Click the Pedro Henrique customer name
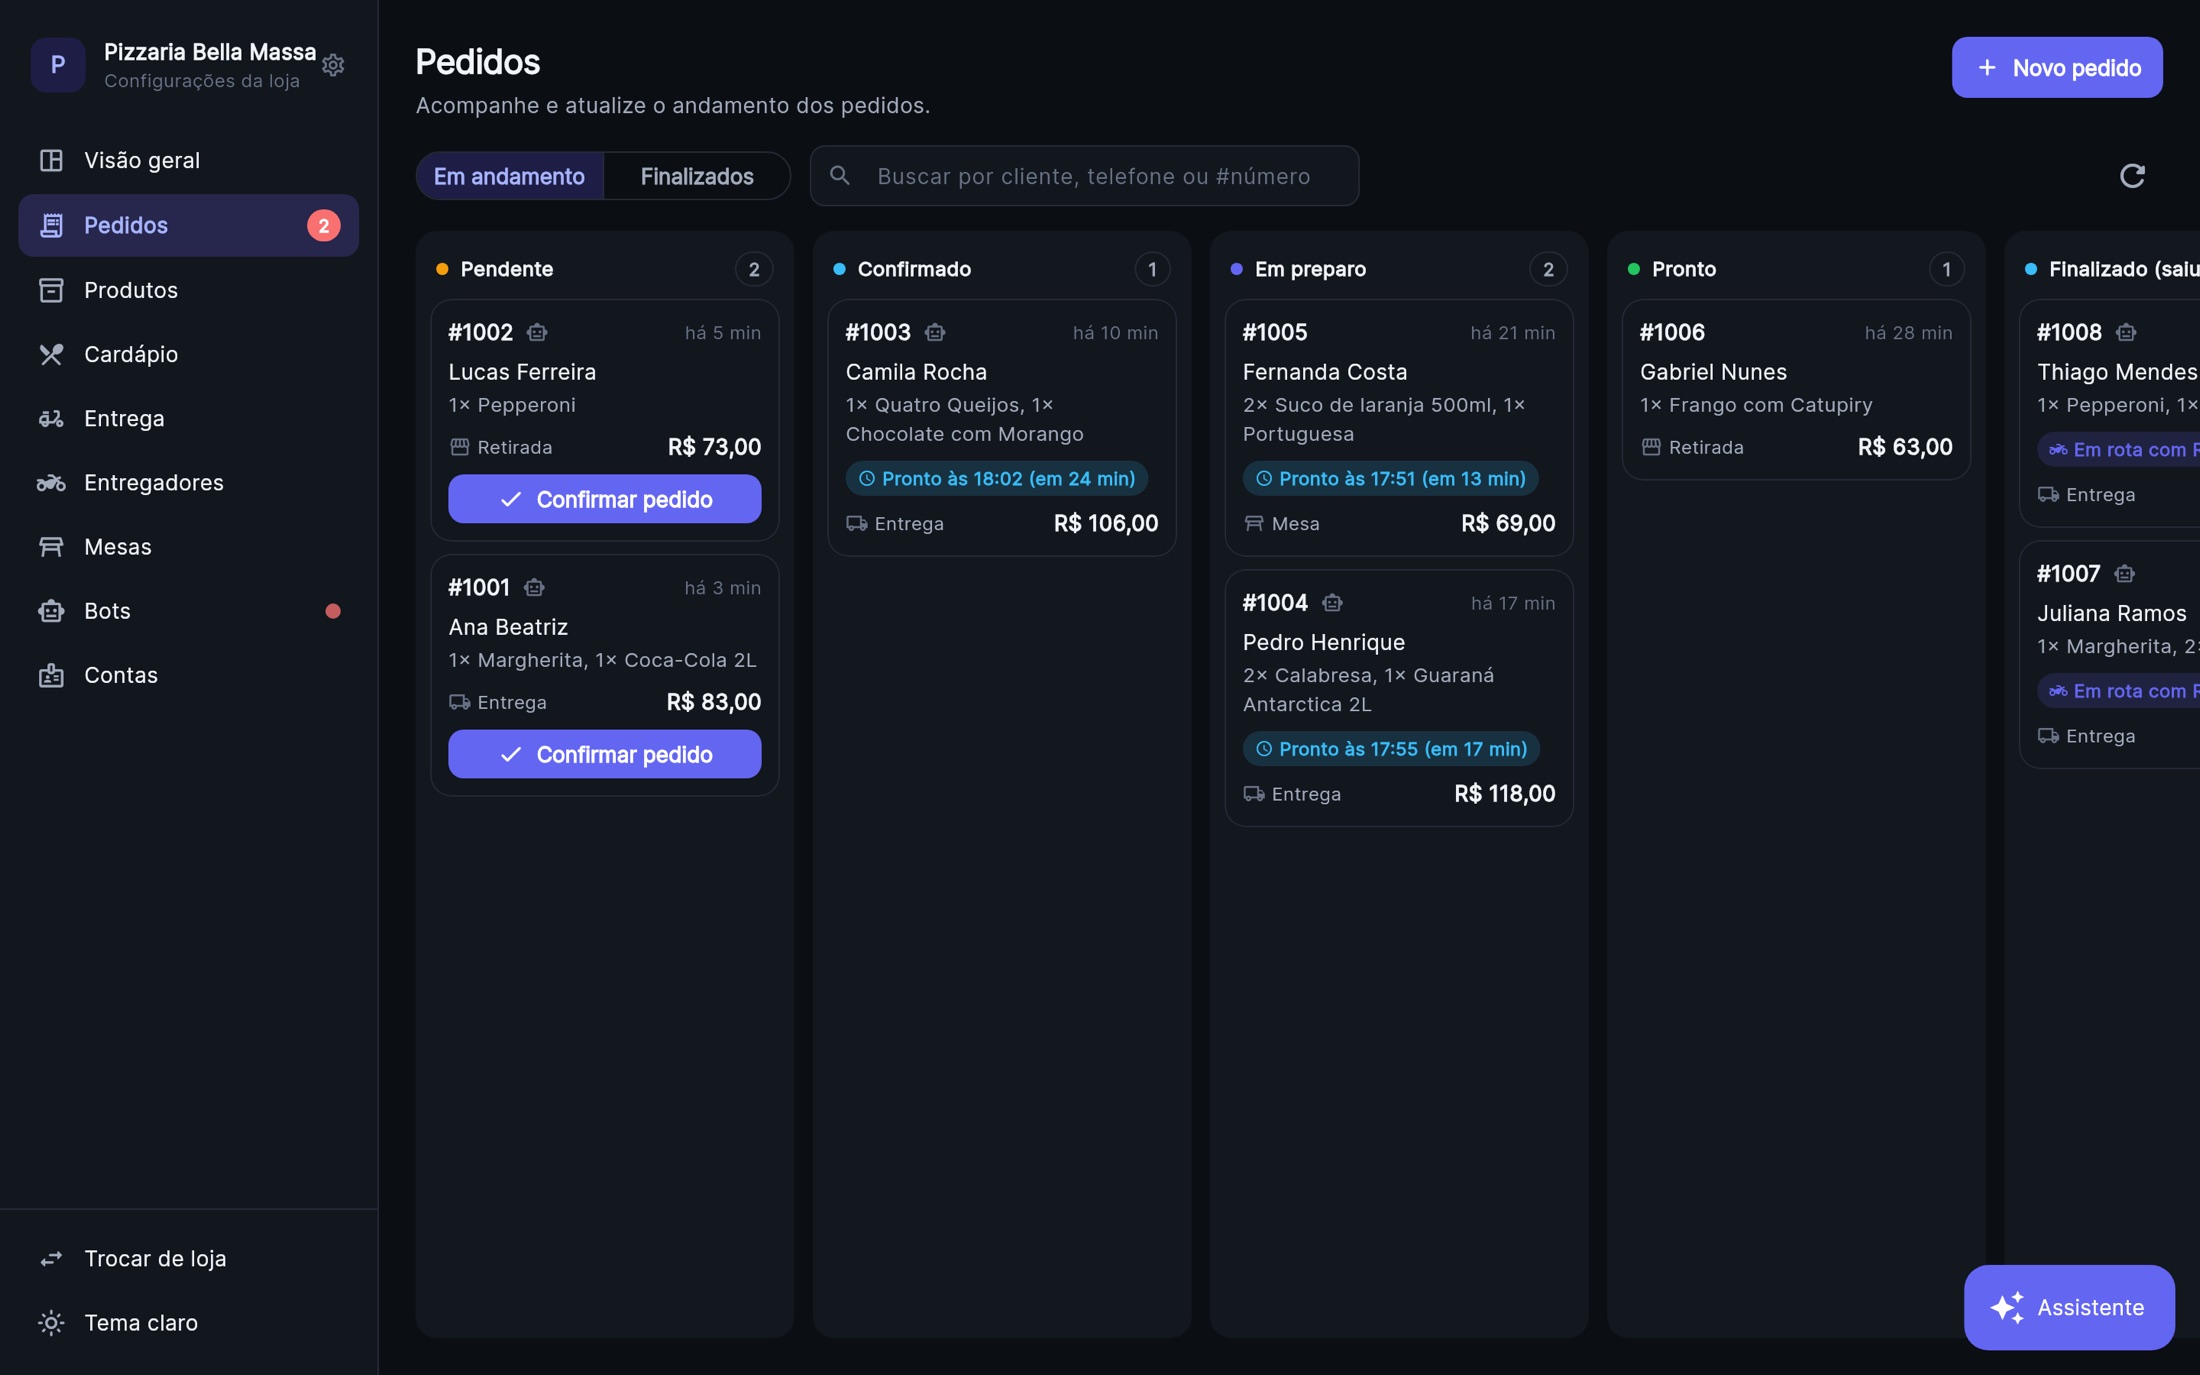Screen dimensions: 2200x1375 (x=1324, y=642)
